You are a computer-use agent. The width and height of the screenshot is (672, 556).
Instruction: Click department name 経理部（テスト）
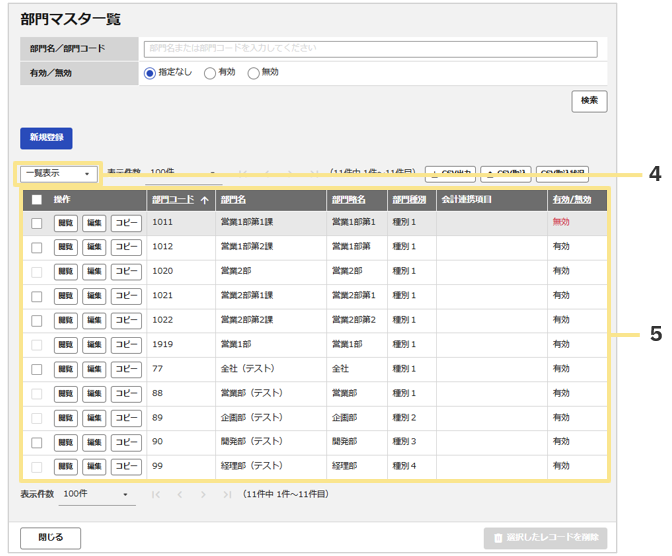point(252,466)
